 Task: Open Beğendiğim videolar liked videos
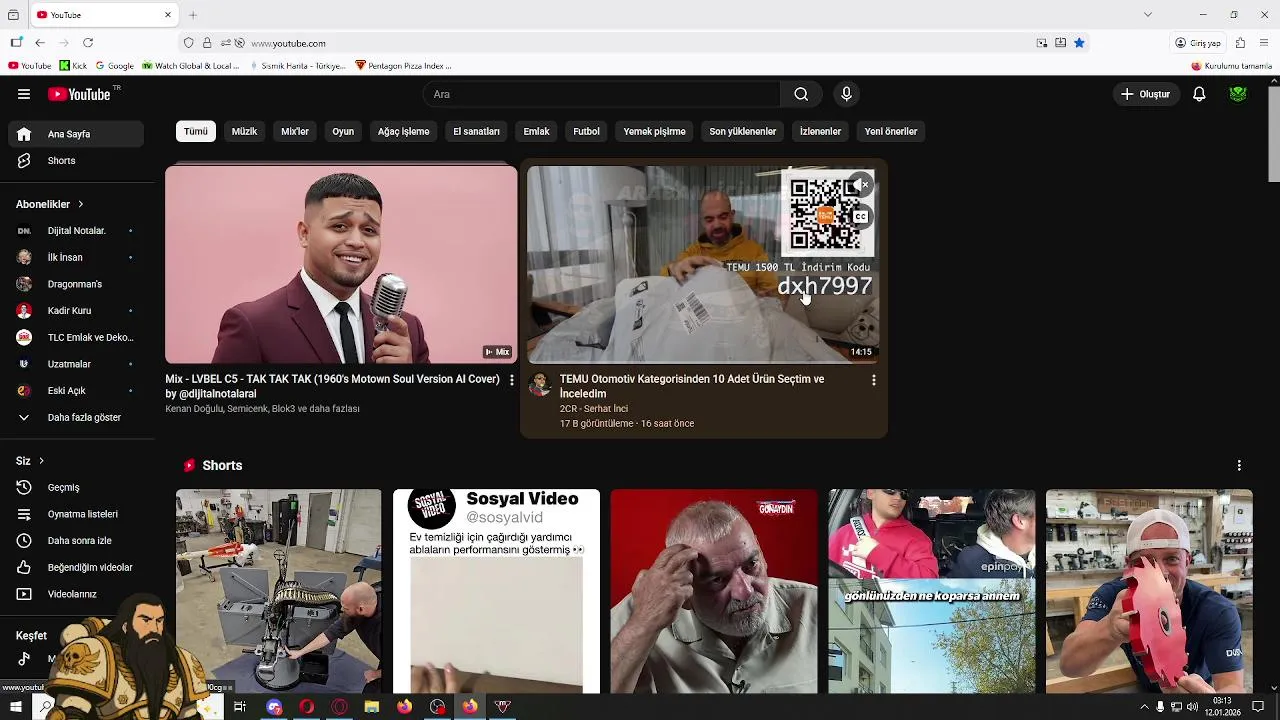coord(76,568)
